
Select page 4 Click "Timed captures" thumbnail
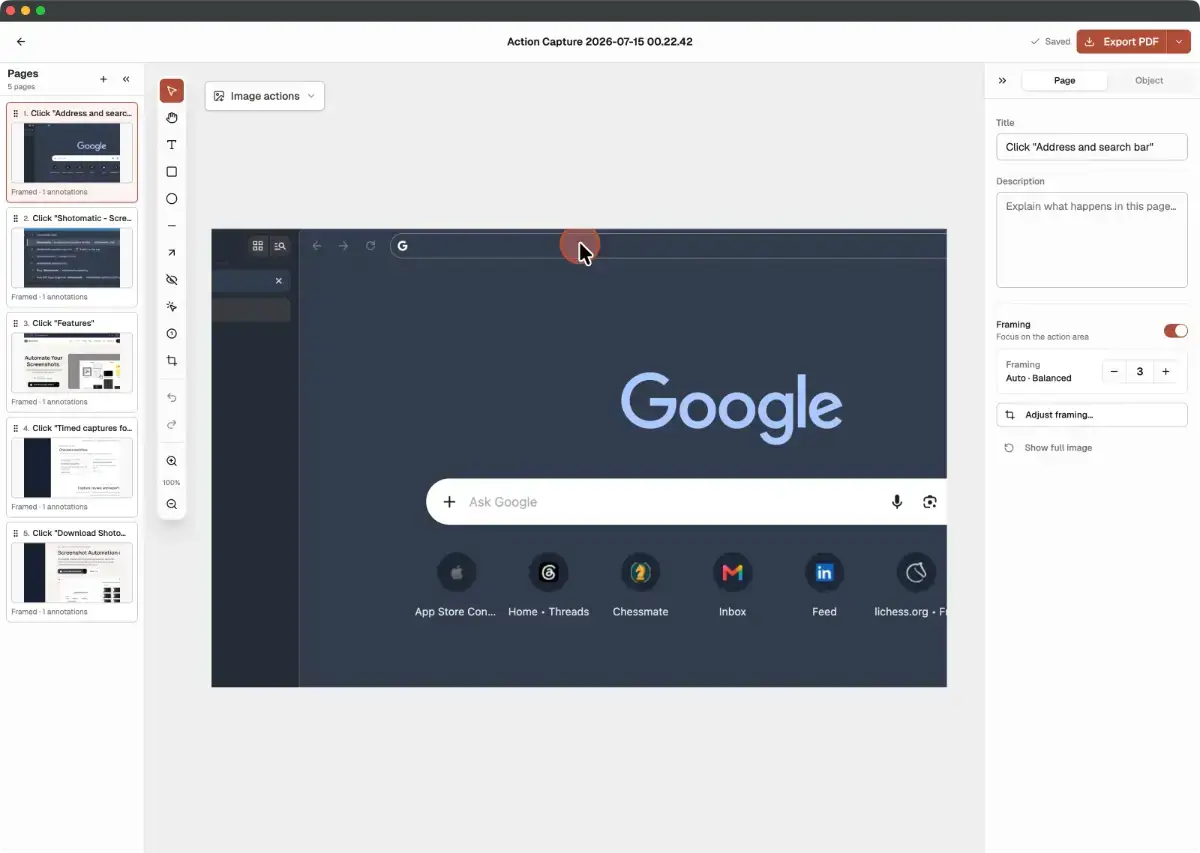coord(72,468)
